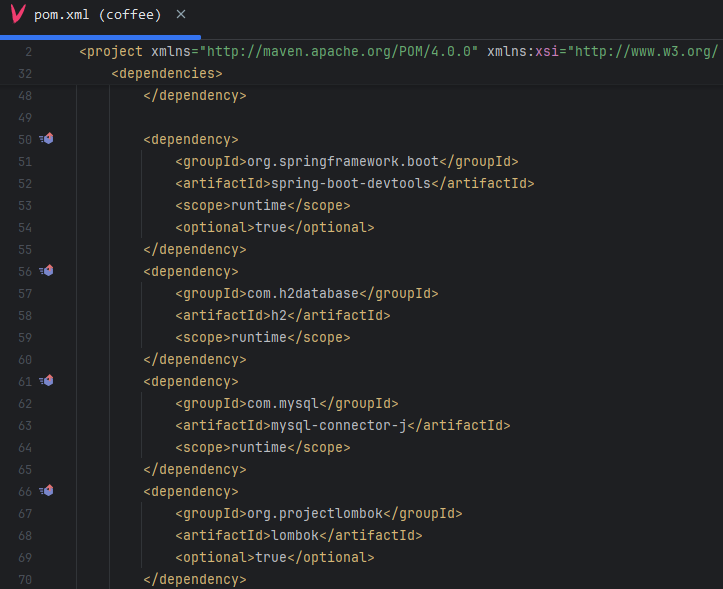Click com.h2database groupId text
The image size is (723, 589).
coord(303,293)
